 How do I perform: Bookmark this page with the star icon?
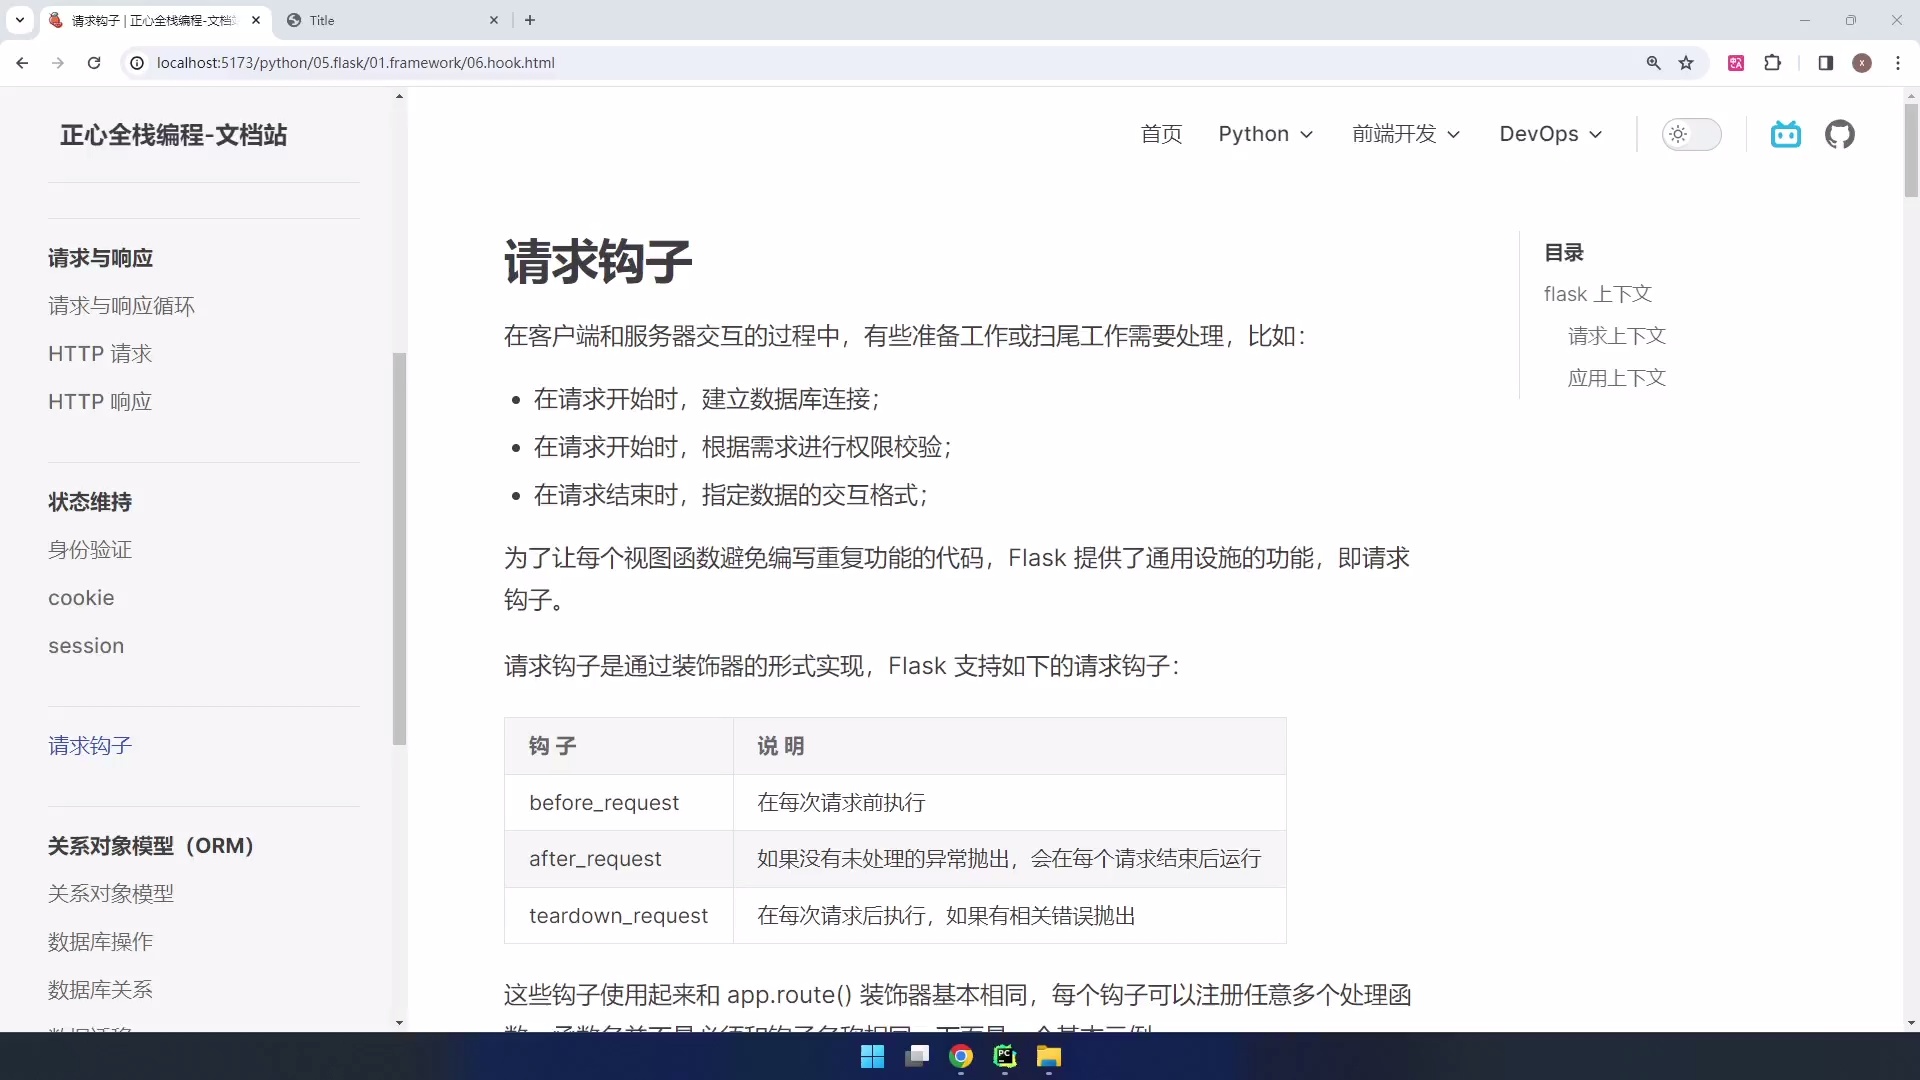pos(1687,62)
